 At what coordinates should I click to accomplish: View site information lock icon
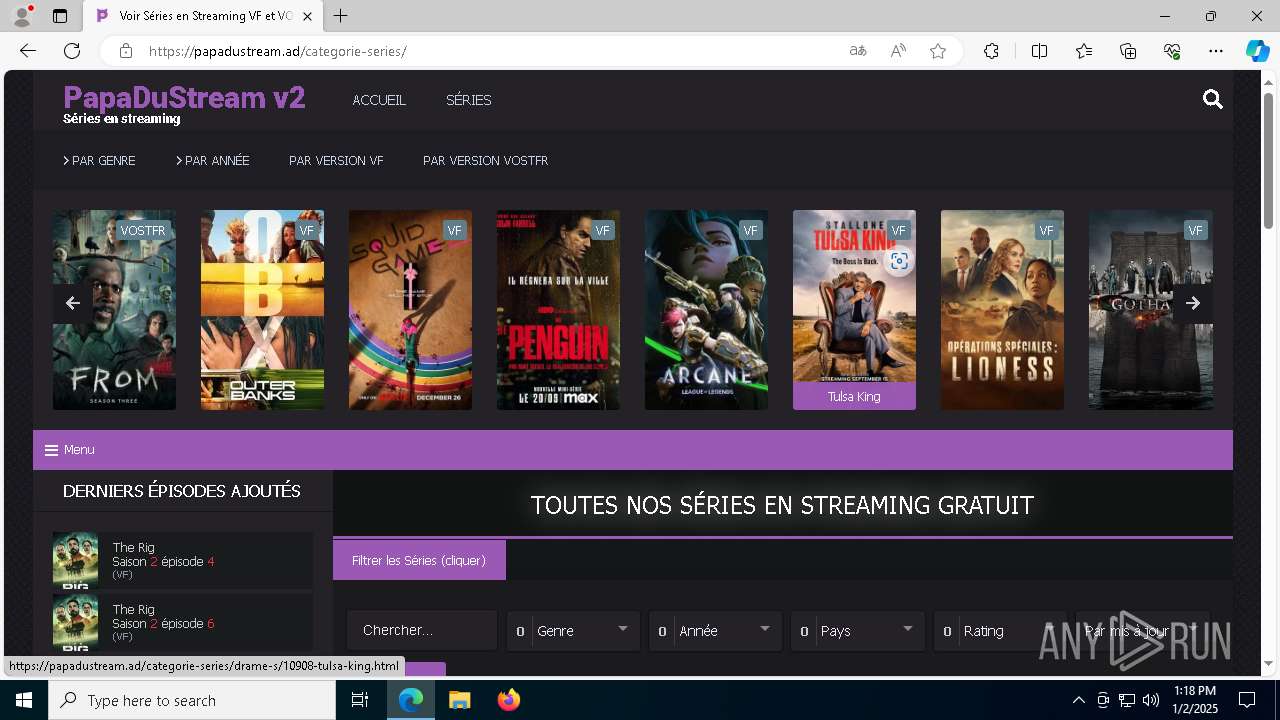point(125,51)
